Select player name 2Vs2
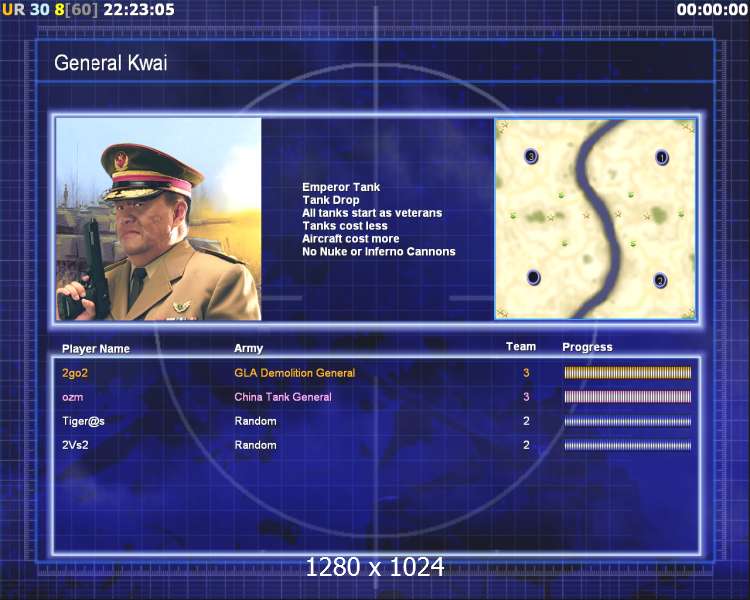Viewport: 750px width, 600px height. (x=75, y=445)
